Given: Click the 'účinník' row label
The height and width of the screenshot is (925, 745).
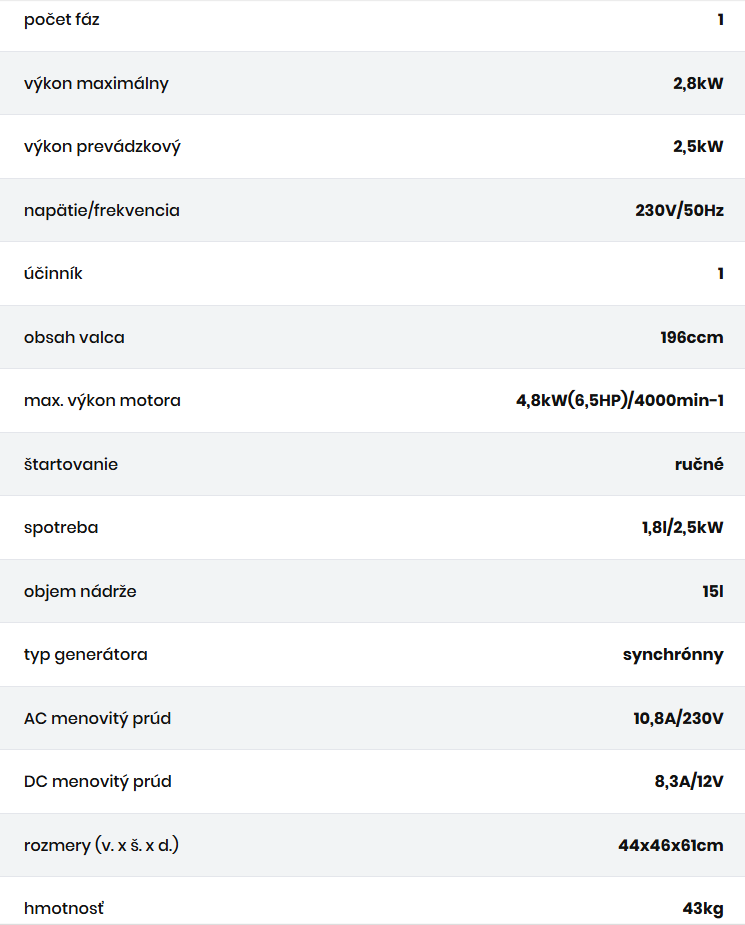Looking at the screenshot, I should coord(53,274).
